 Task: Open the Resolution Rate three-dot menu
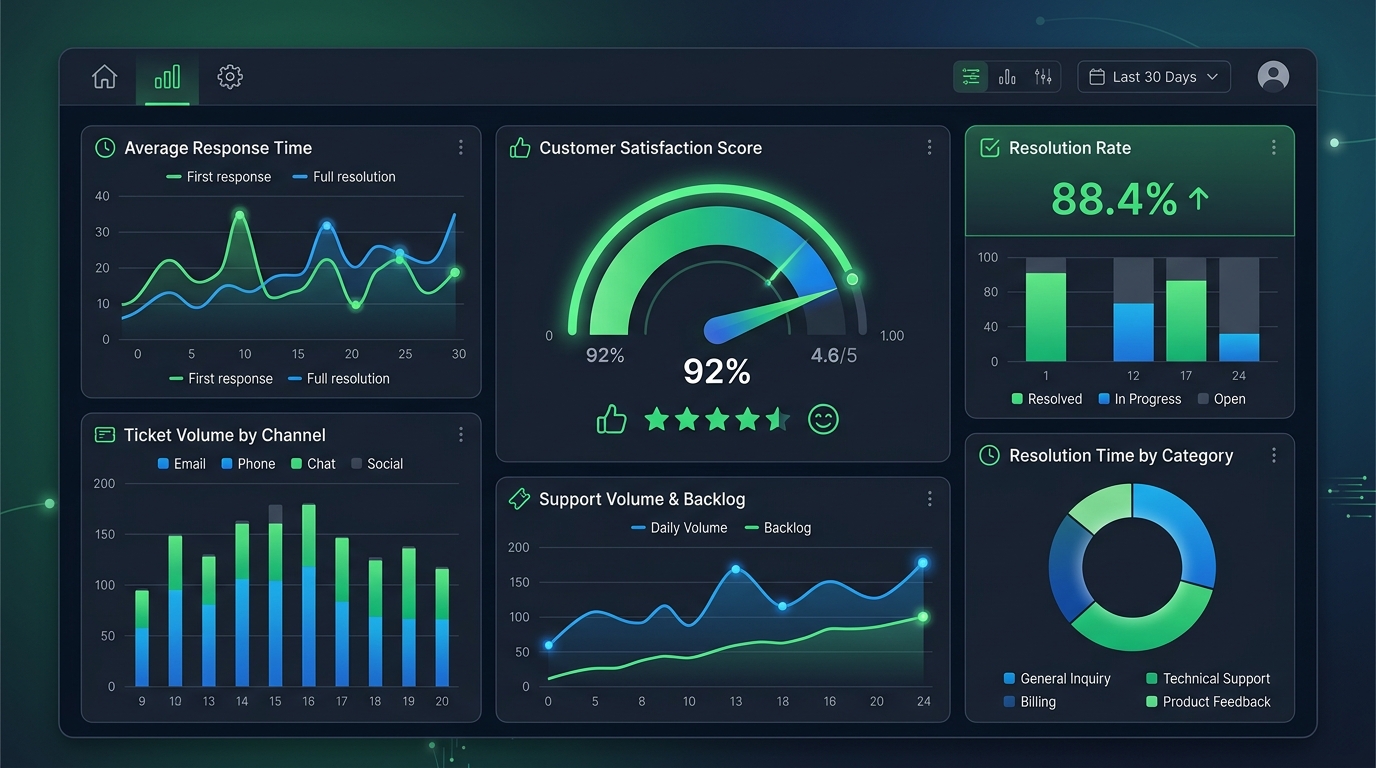point(1273,148)
